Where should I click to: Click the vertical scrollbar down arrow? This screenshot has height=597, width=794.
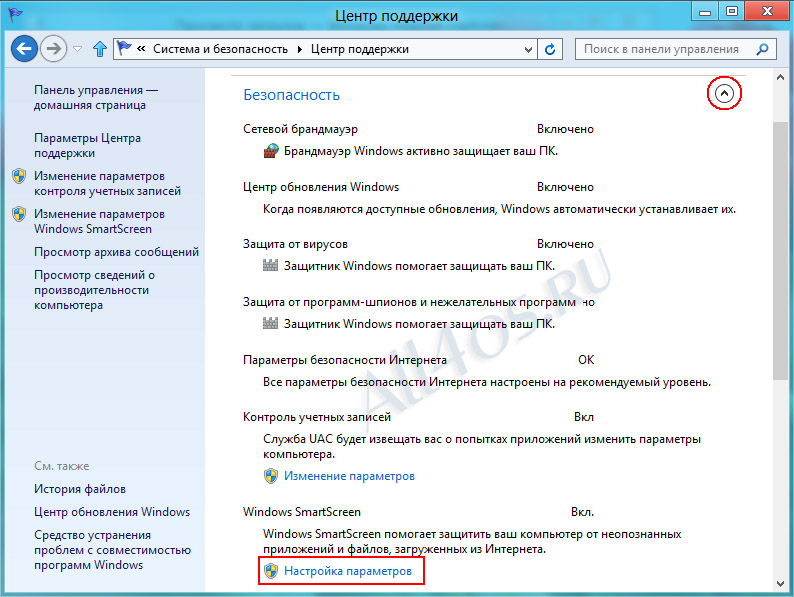click(780, 584)
